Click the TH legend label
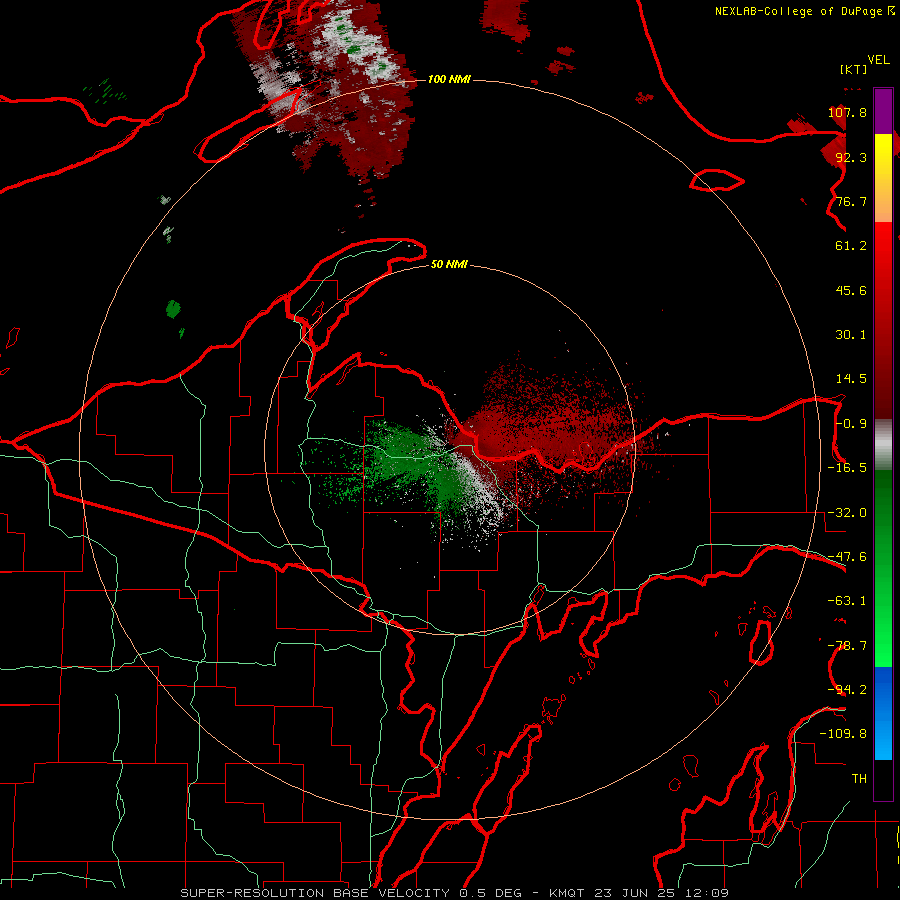The width and height of the screenshot is (900, 900). (859, 779)
